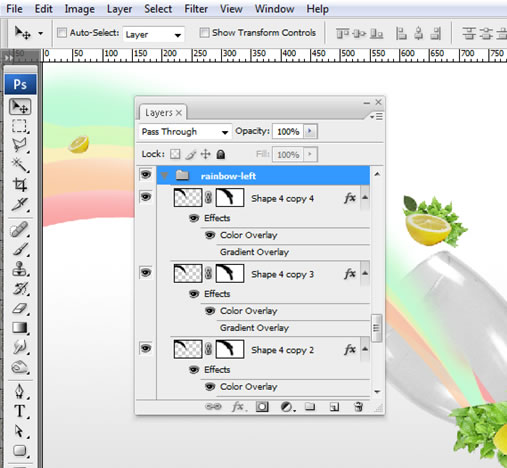Image resolution: width=507 pixels, height=468 pixels.
Task: Open the Layer menu
Action: tap(119, 9)
